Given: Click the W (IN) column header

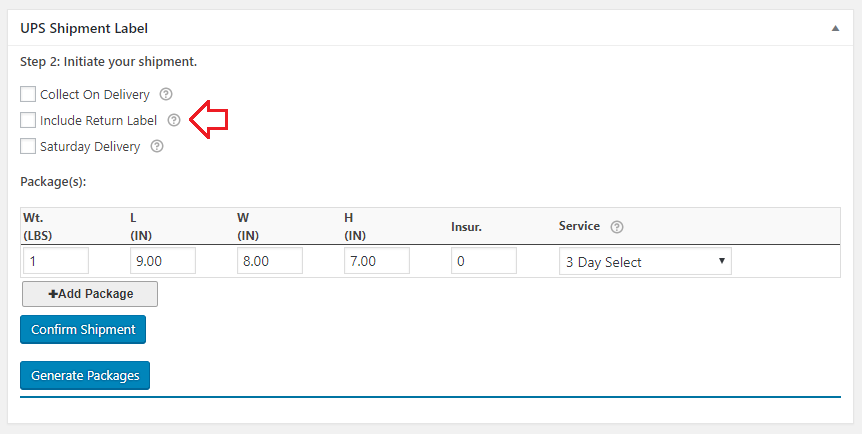Looking at the screenshot, I should click(248, 227).
